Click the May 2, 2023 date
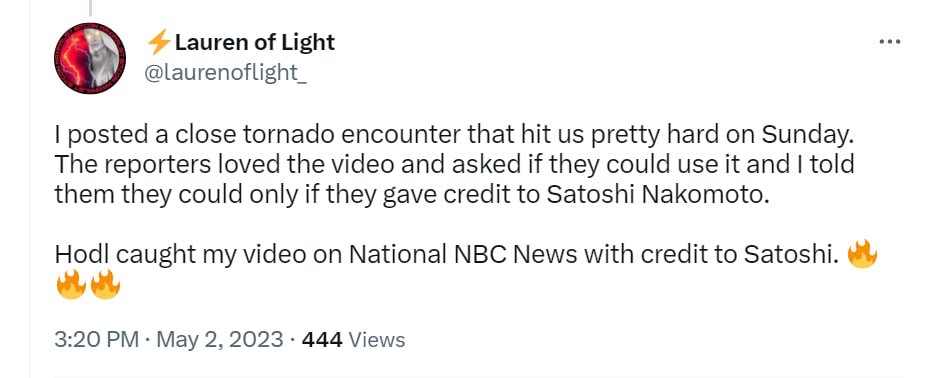The height and width of the screenshot is (378, 928). coord(220,340)
